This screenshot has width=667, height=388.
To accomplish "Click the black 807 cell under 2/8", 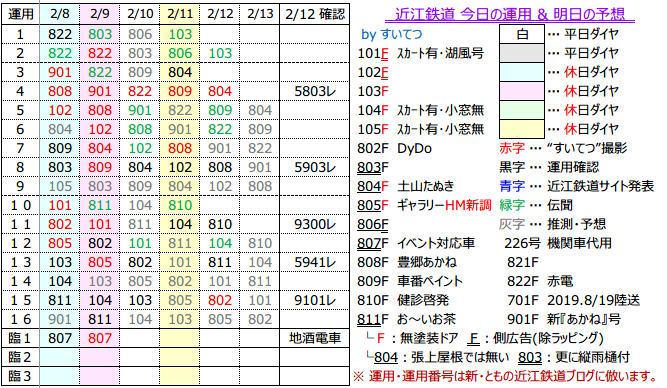I will point(60,338).
